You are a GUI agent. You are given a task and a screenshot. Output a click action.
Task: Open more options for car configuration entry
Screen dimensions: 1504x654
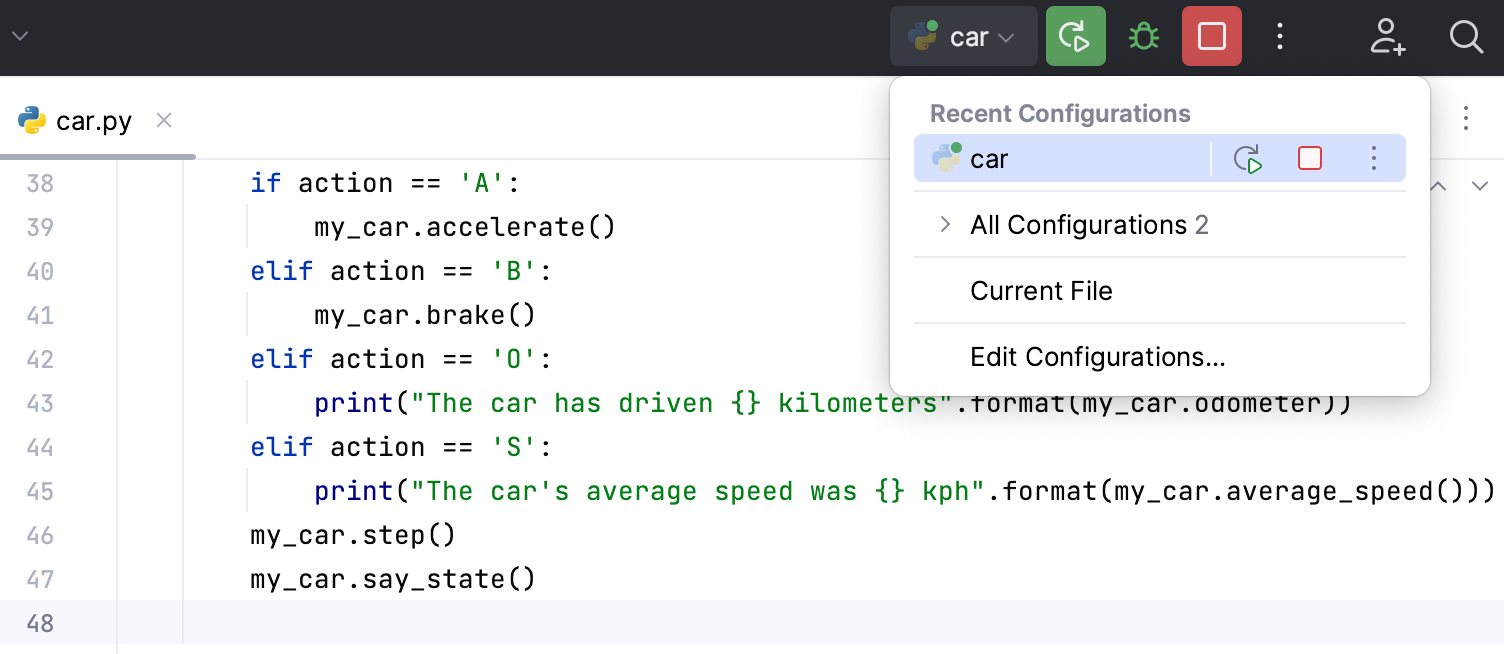pos(1373,157)
